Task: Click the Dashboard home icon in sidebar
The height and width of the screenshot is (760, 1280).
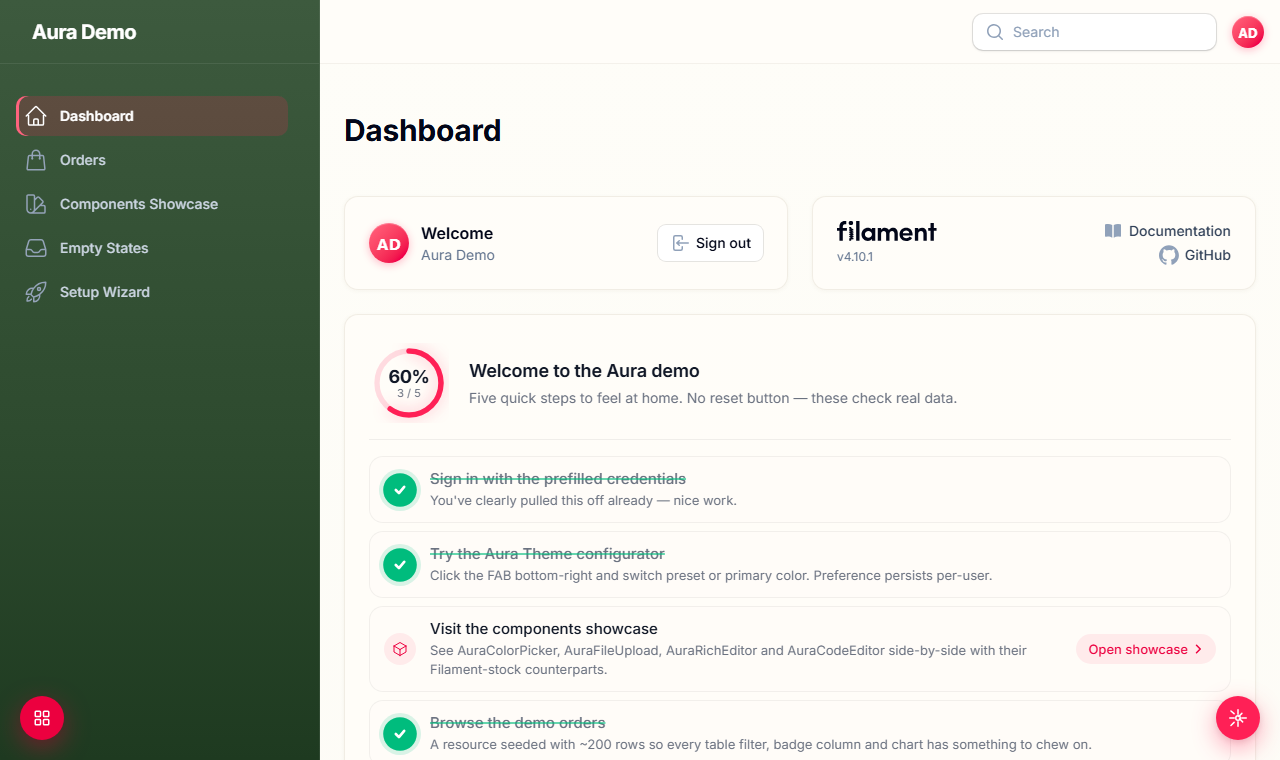Action: 36,116
